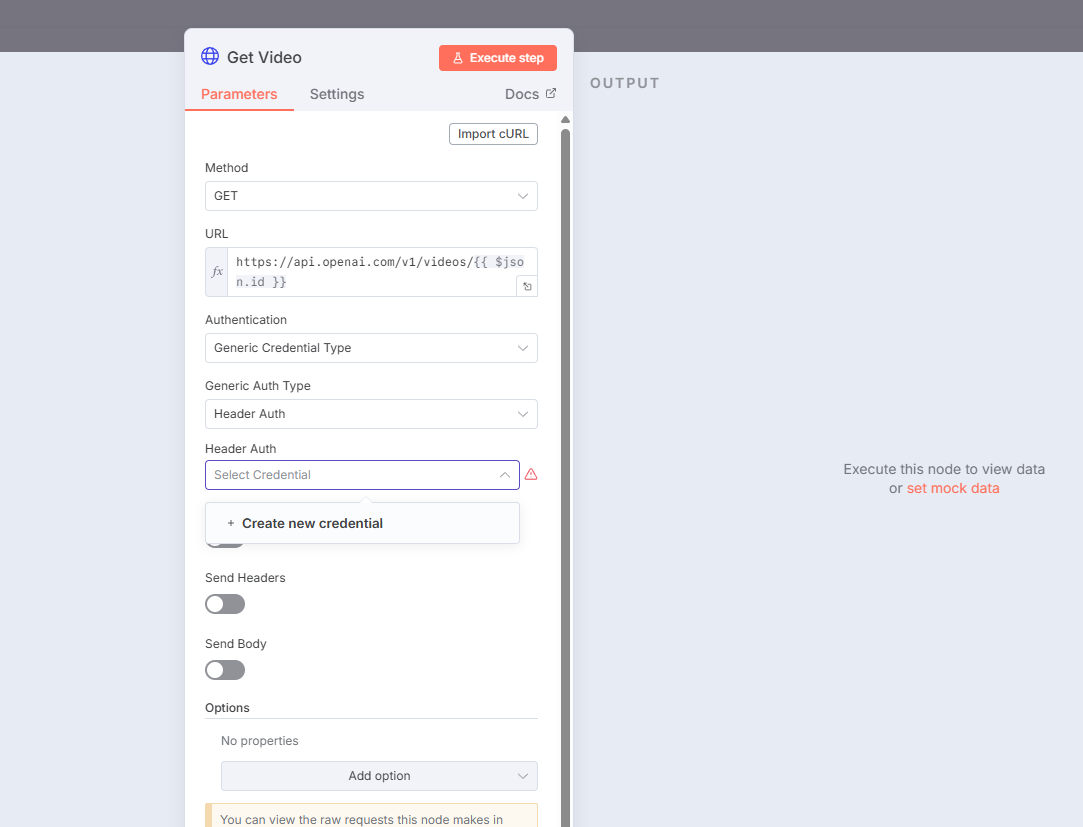Follow the set mock data link

coord(952,488)
